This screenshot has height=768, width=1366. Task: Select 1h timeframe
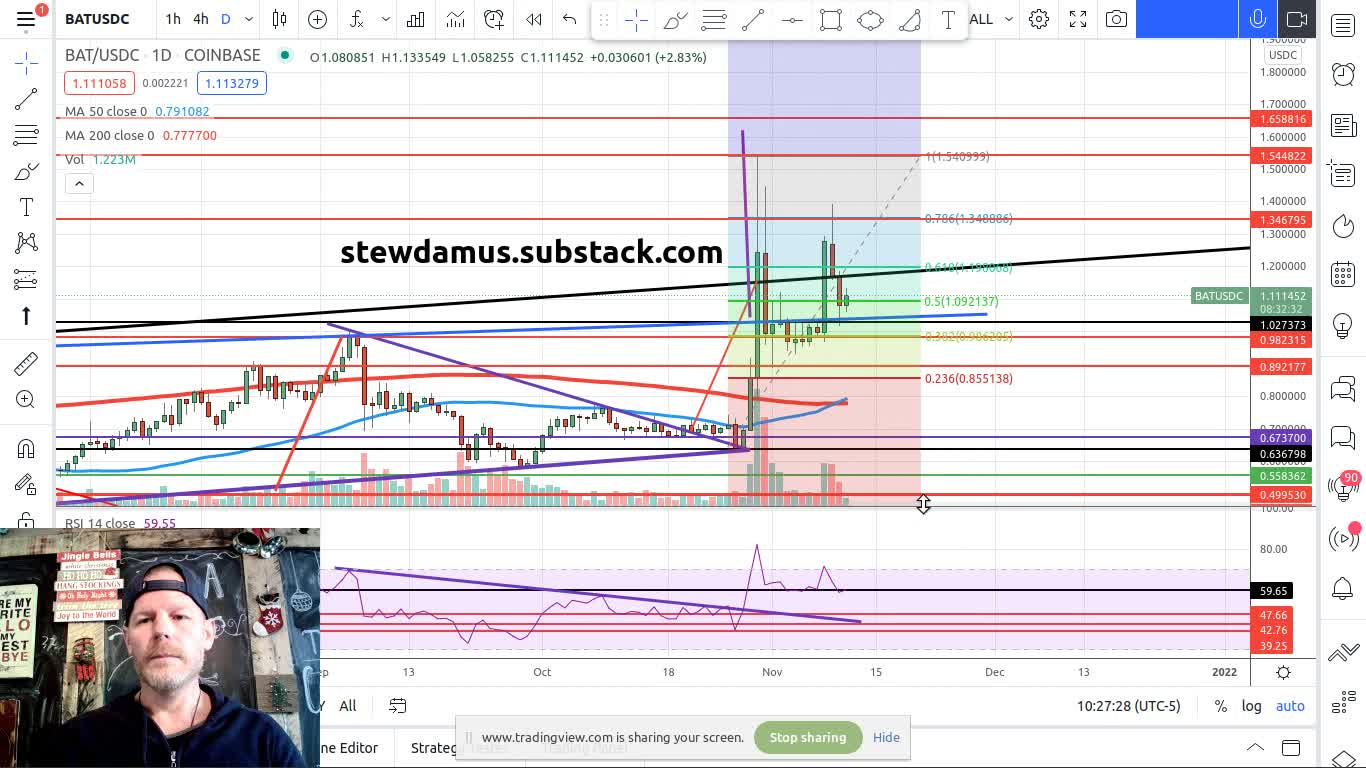coord(173,19)
